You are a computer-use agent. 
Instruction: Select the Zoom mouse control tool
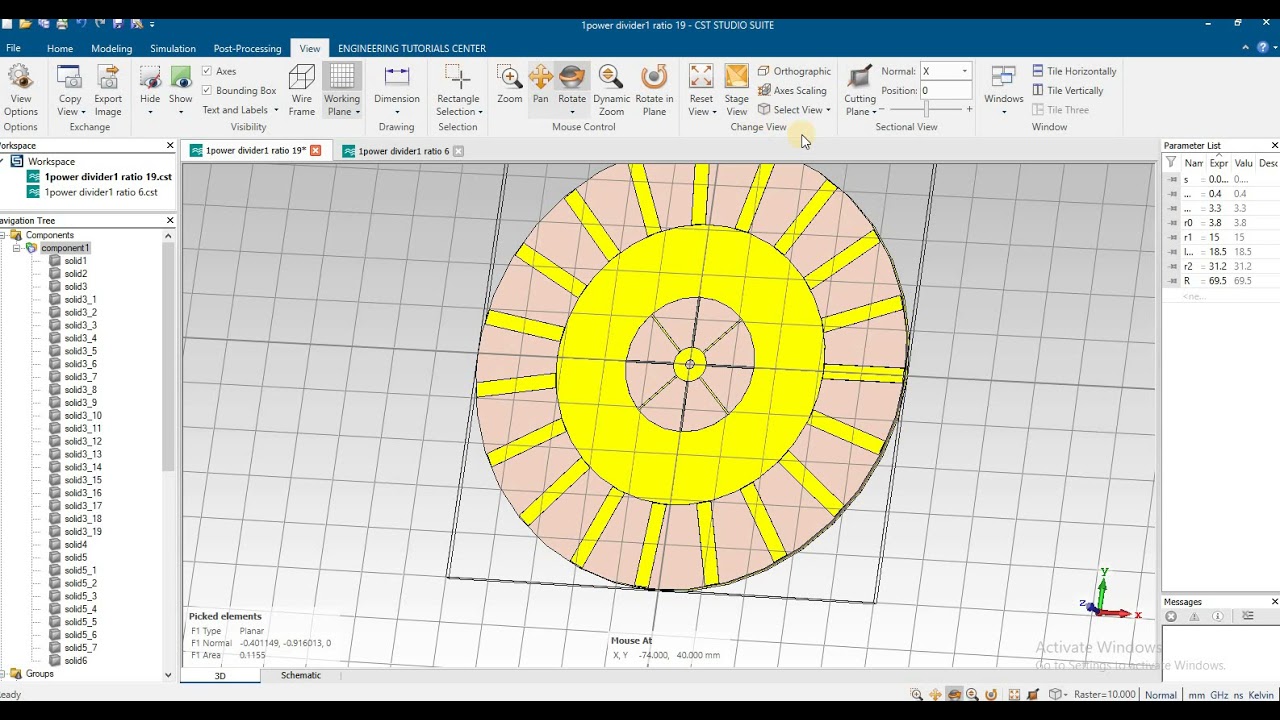(510, 85)
